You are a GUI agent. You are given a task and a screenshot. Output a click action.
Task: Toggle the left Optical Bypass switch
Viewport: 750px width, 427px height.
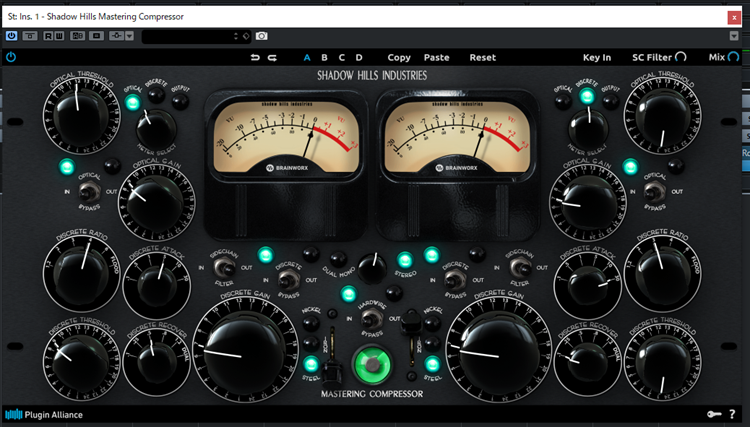pyautogui.click(x=89, y=190)
